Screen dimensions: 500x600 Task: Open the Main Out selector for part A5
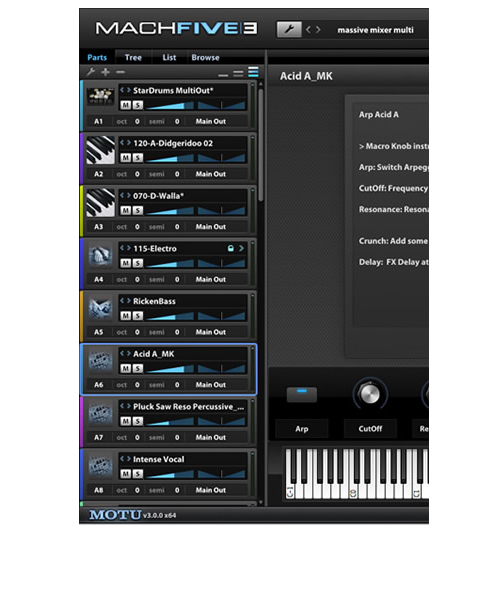211,332
